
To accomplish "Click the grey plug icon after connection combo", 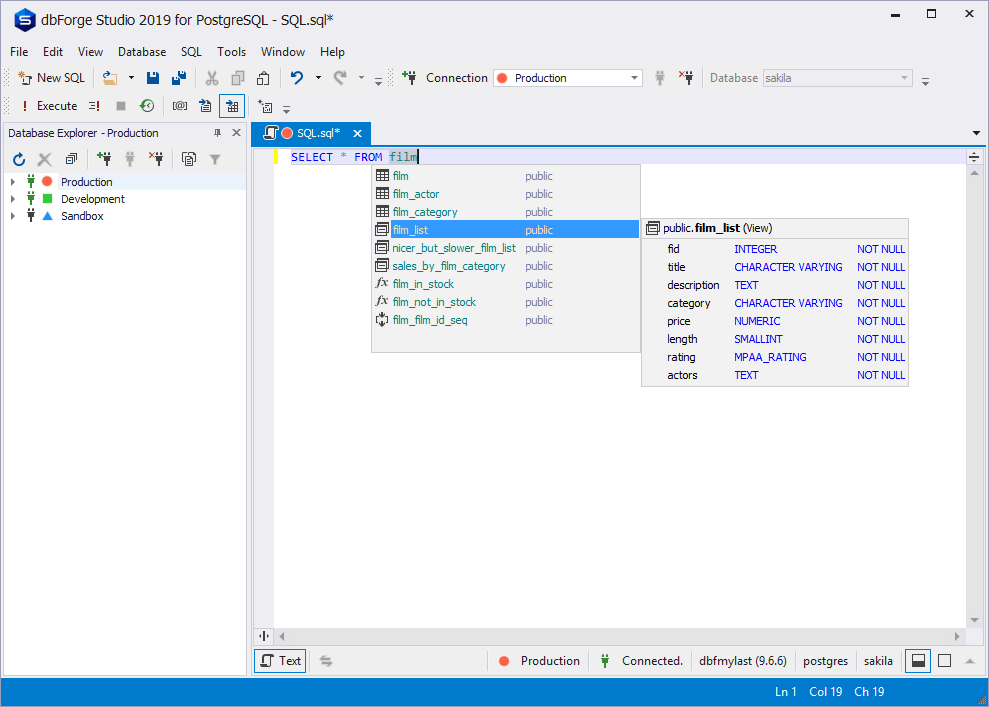I will [x=660, y=78].
